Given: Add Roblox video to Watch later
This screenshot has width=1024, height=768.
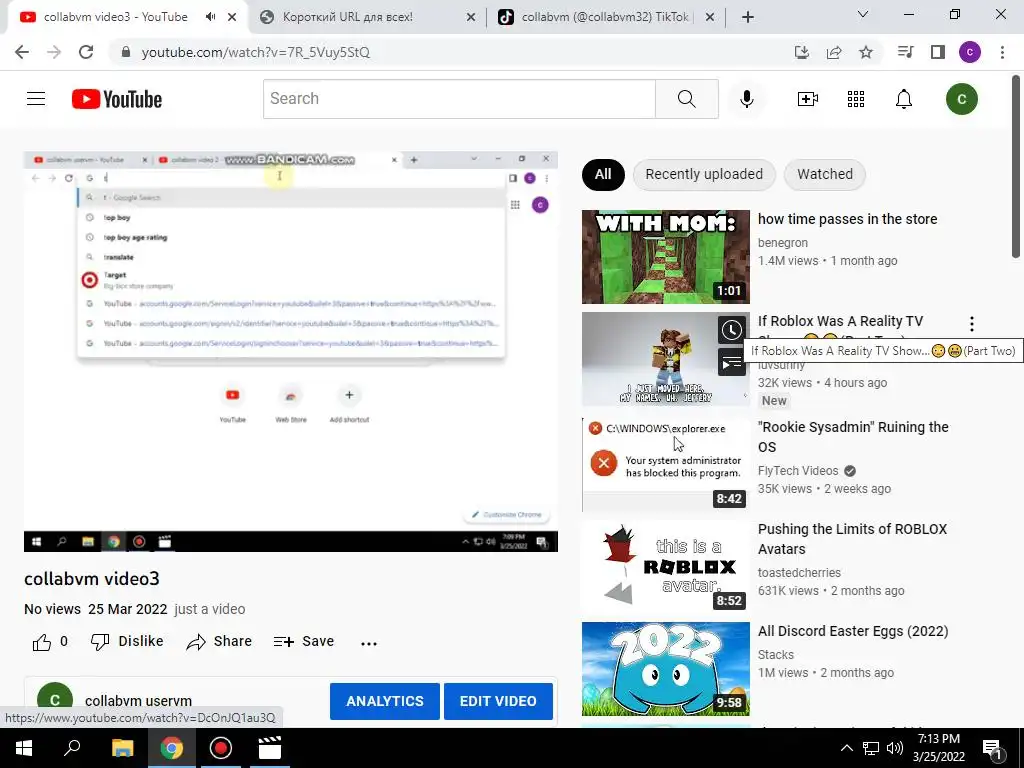Looking at the screenshot, I should 732,330.
